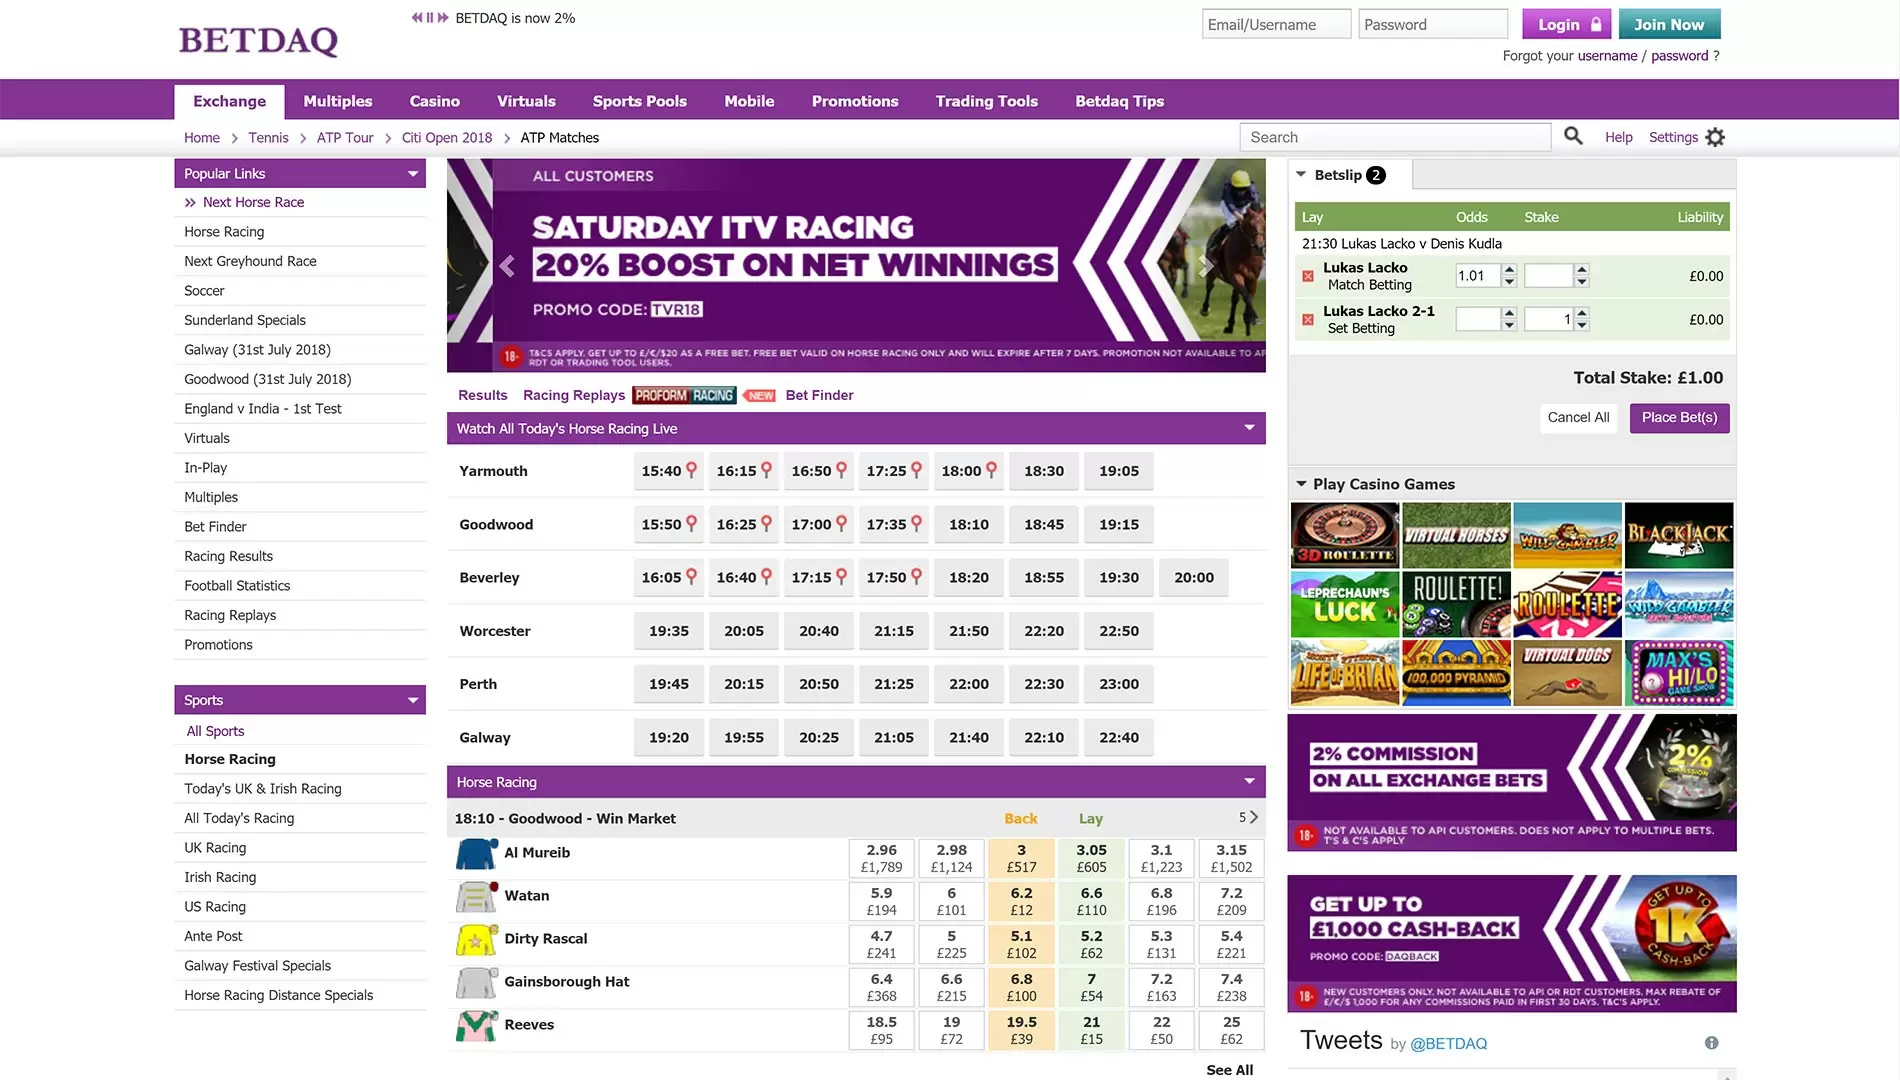Viewport: 1900px width, 1080px height.
Task: Click forgot password link
Action: pyautogui.click(x=1679, y=56)
